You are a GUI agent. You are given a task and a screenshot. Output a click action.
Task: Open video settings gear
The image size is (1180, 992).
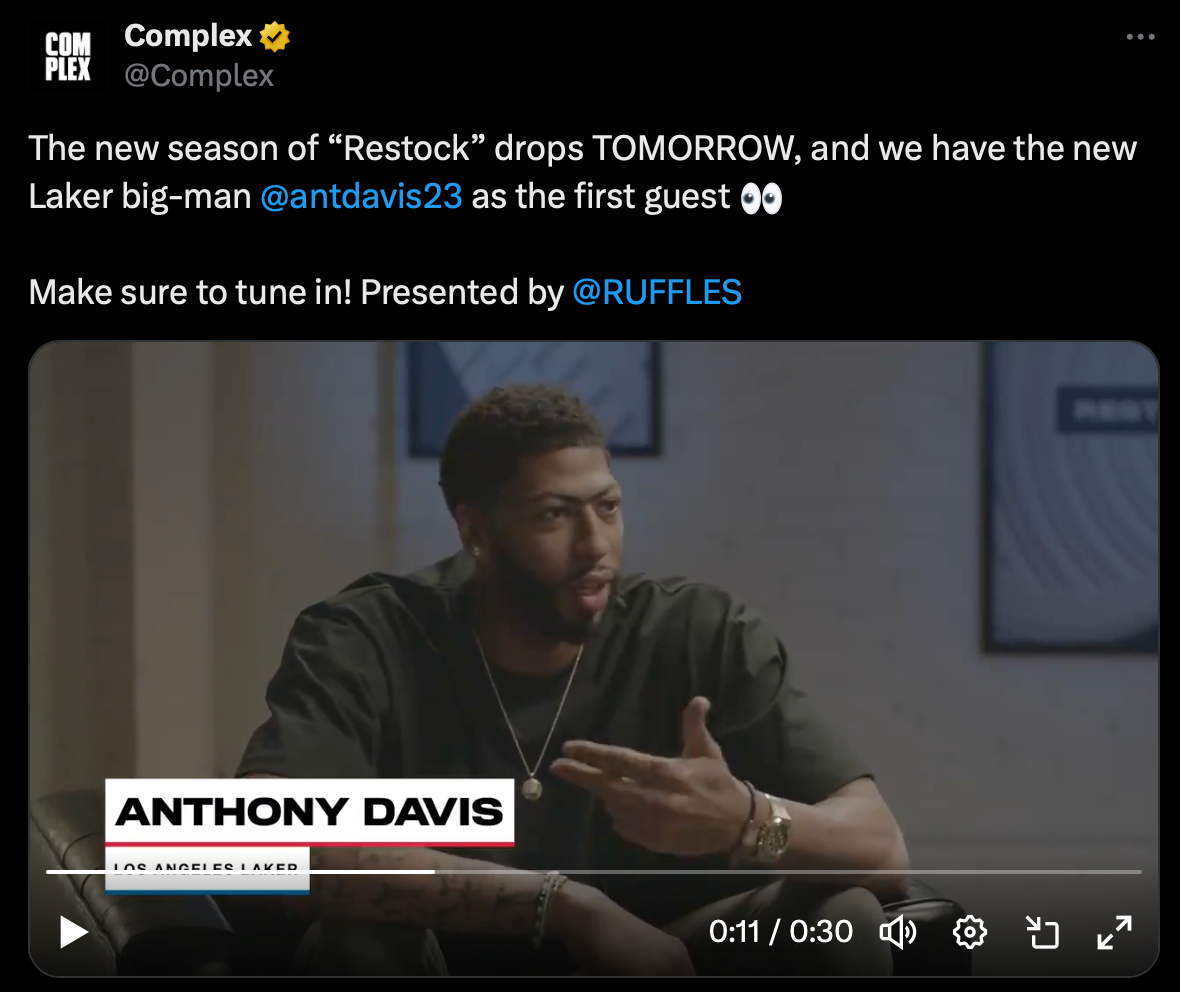[x=969, y=932]
